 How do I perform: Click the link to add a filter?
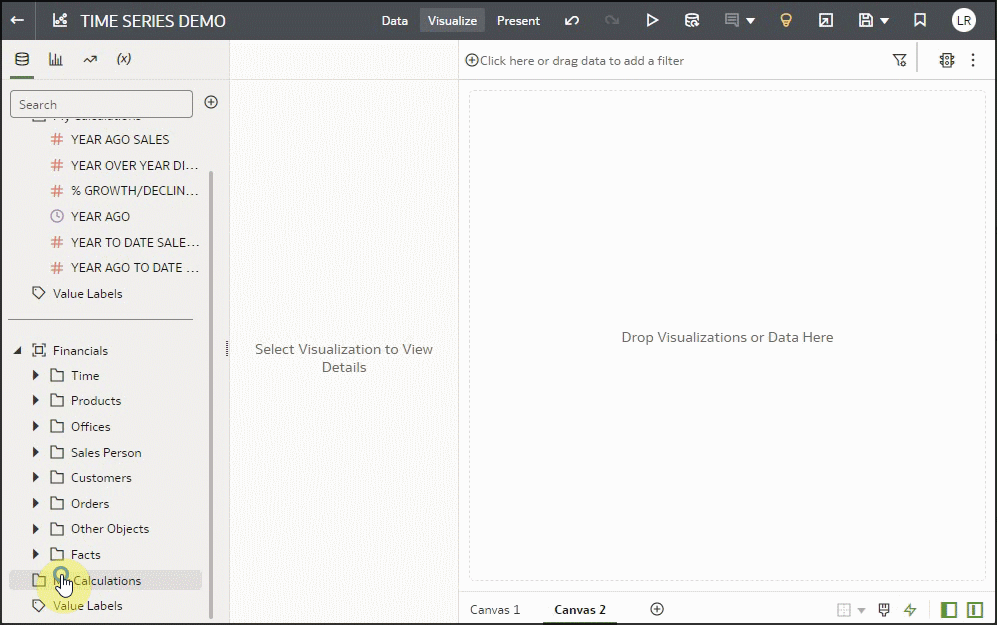click(574, 60)
